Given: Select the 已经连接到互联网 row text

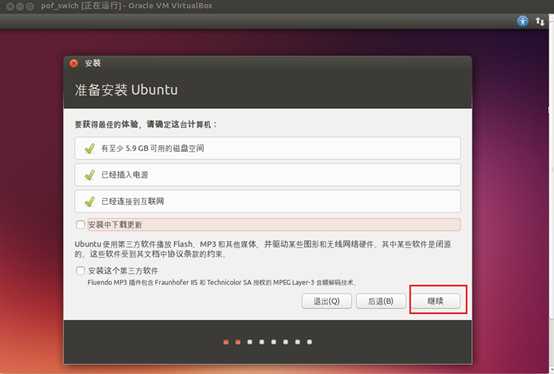Looking at the screenshot, I should point(132,201).
